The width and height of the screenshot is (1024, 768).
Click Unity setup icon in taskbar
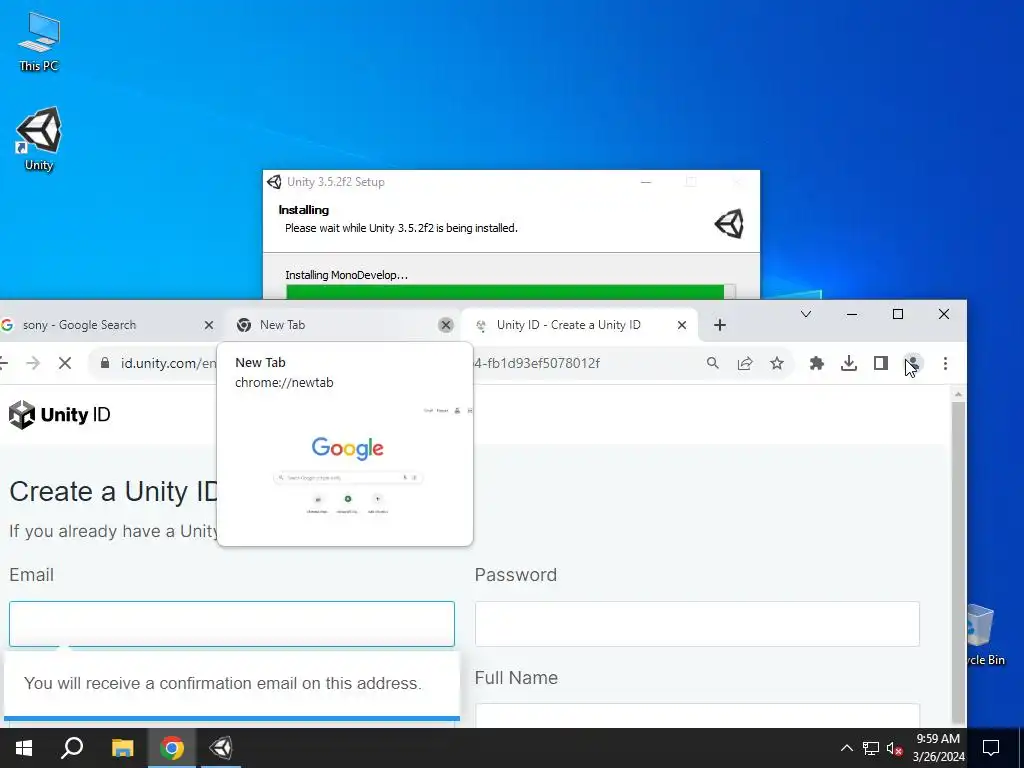click(221, 748)
